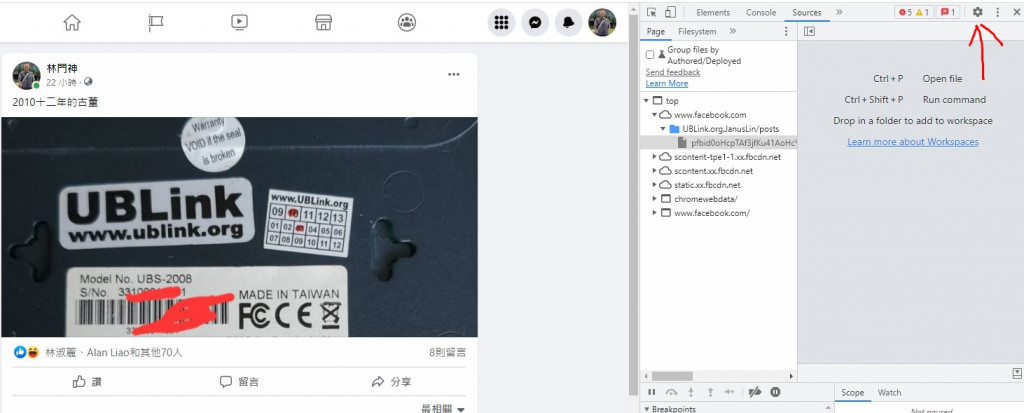1024x413 pixels.
Task: Toggle pause on exceptions
Action: point(775,392)
